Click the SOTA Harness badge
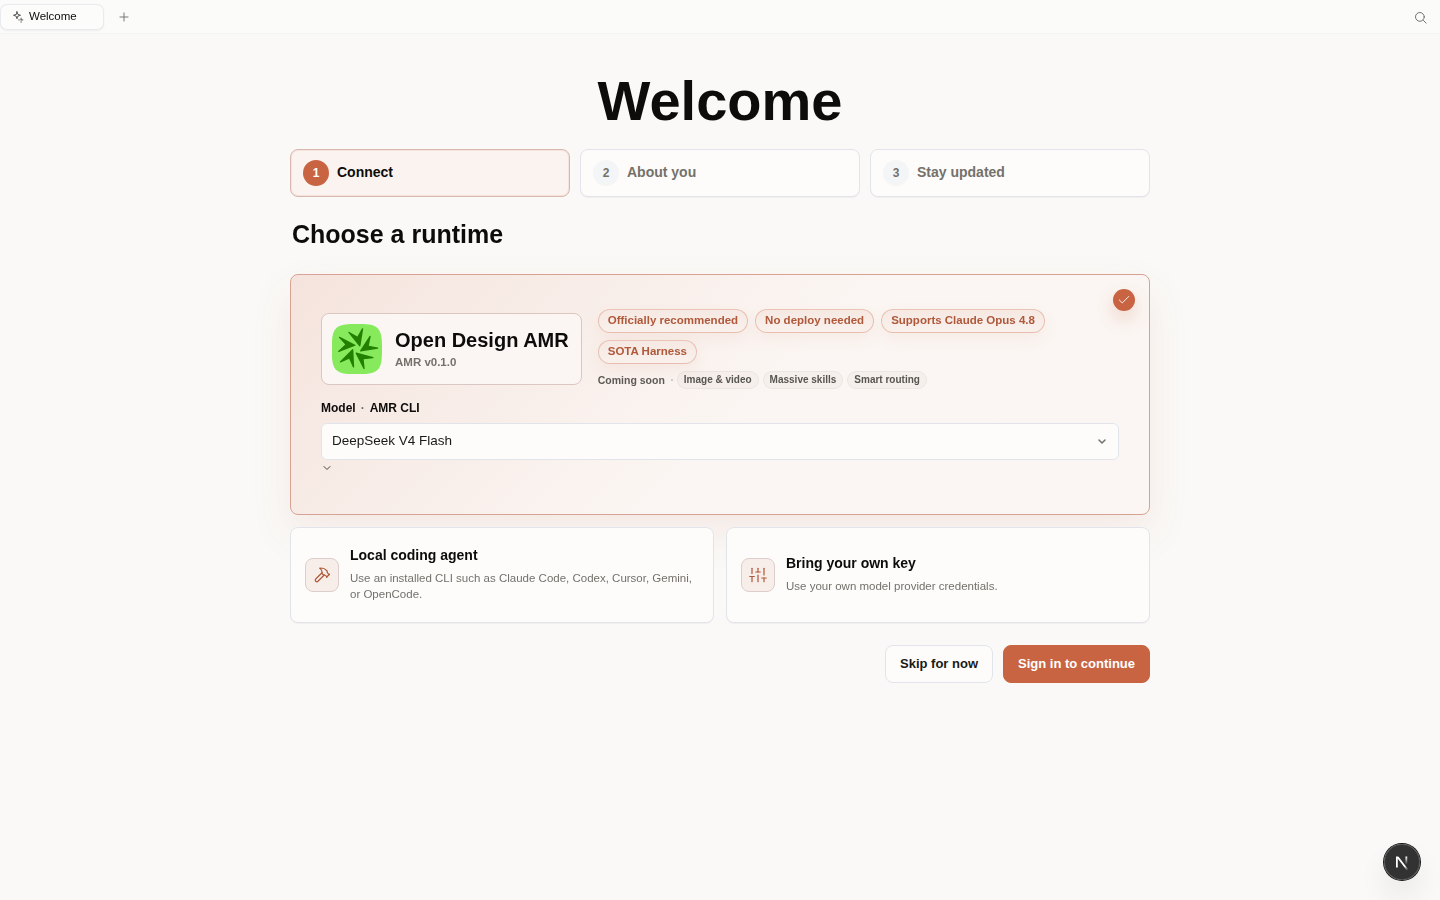1440x900 pixels. [x=647, y=352]
